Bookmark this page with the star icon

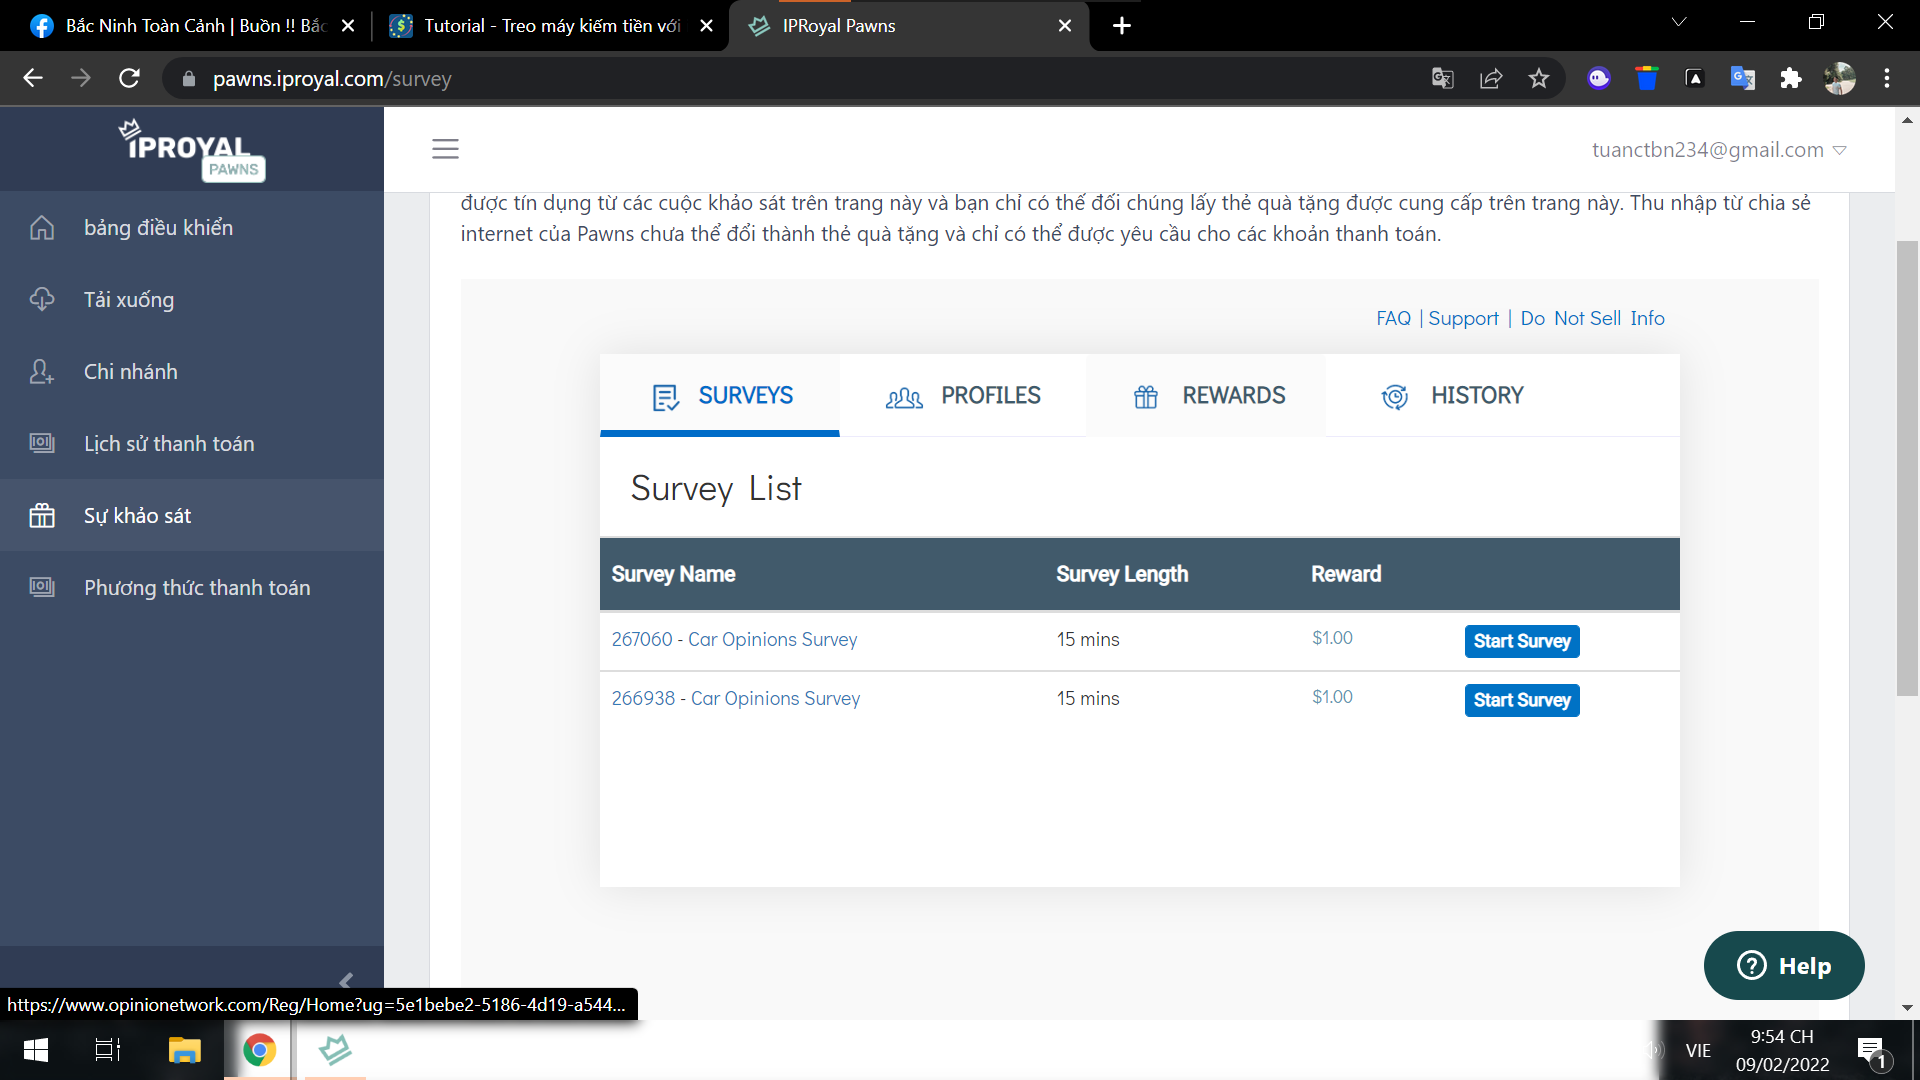(1539, 78)
